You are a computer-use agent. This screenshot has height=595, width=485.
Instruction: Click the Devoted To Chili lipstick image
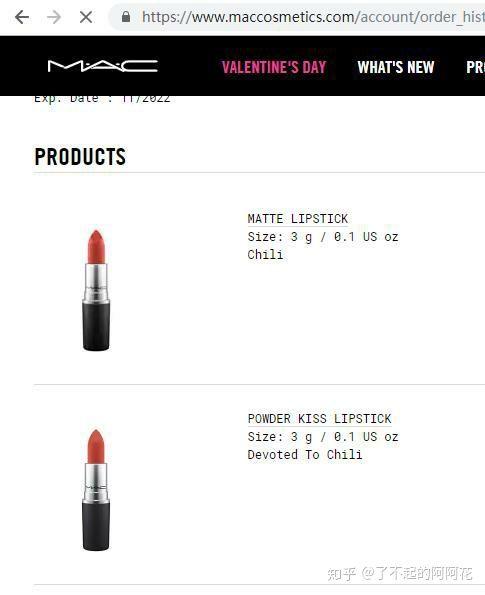click(x=96, y=490)
